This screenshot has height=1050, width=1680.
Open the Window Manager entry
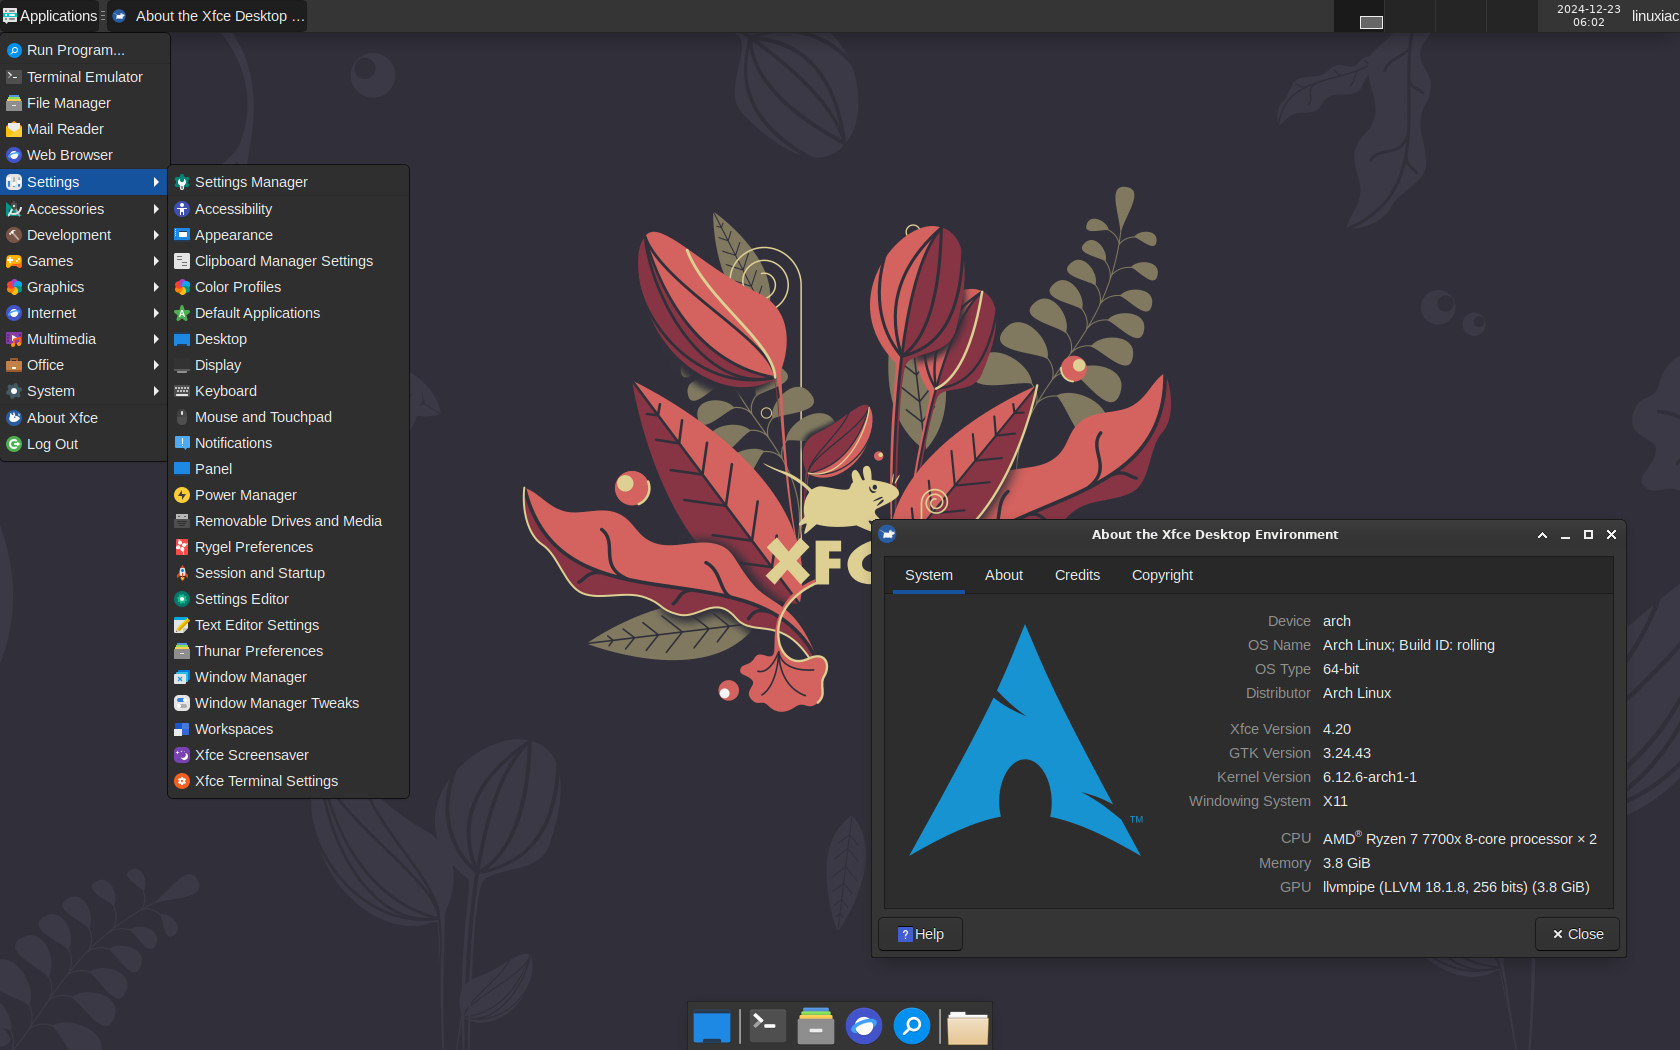coord(288,677)
